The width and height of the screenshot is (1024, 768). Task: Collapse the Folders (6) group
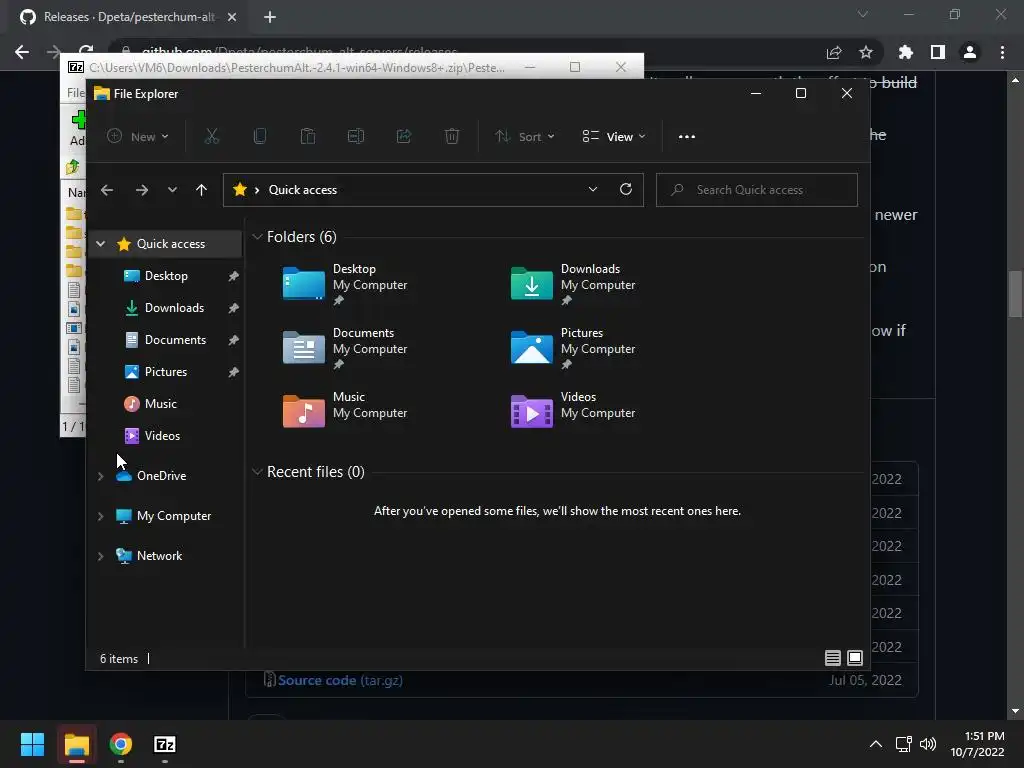coord(257,236)
